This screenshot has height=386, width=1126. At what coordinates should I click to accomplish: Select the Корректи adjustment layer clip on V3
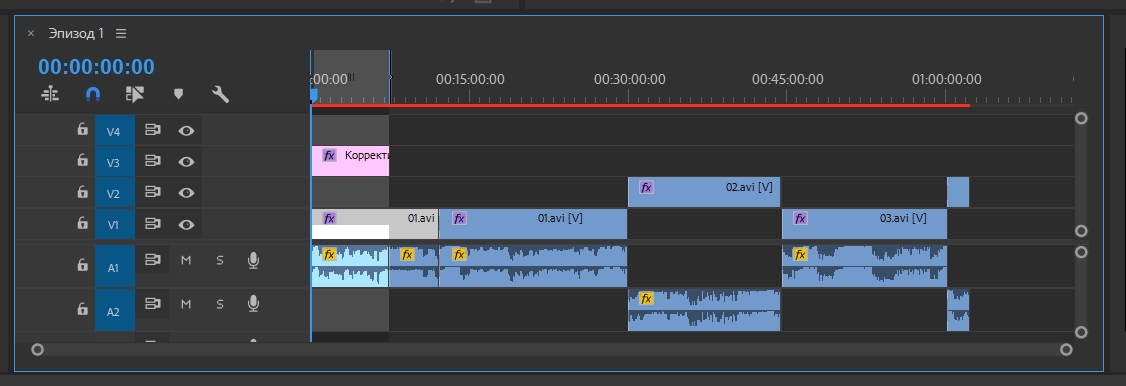click(350, 161)
